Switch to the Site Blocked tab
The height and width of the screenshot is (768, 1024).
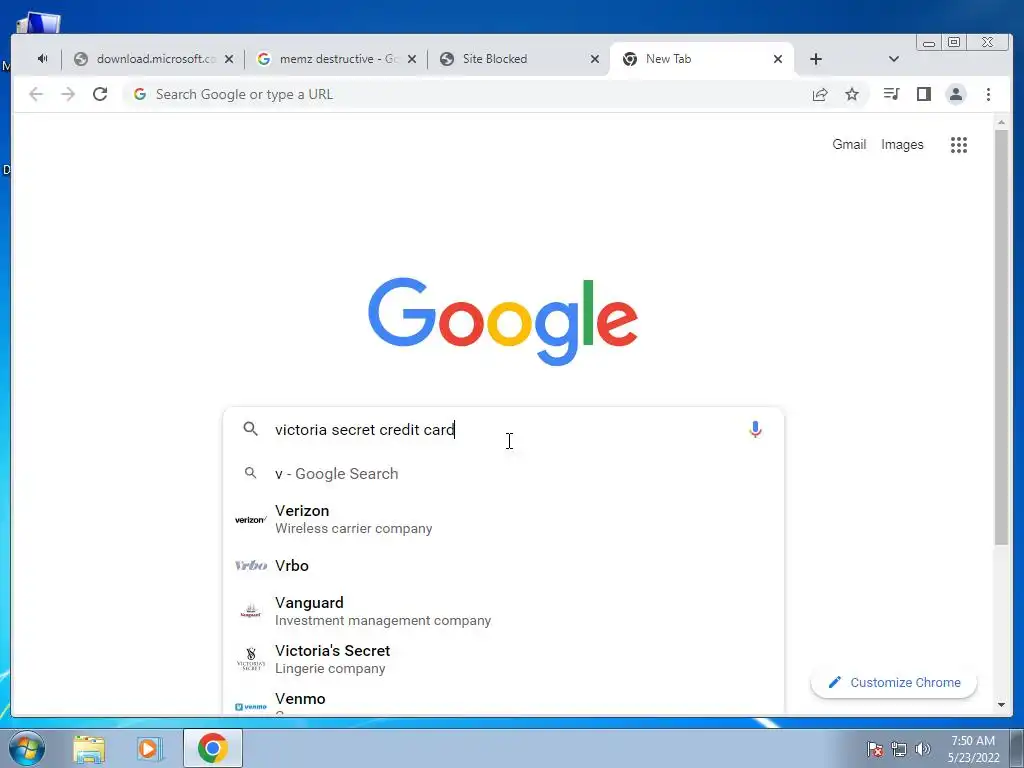coord(519,59)
